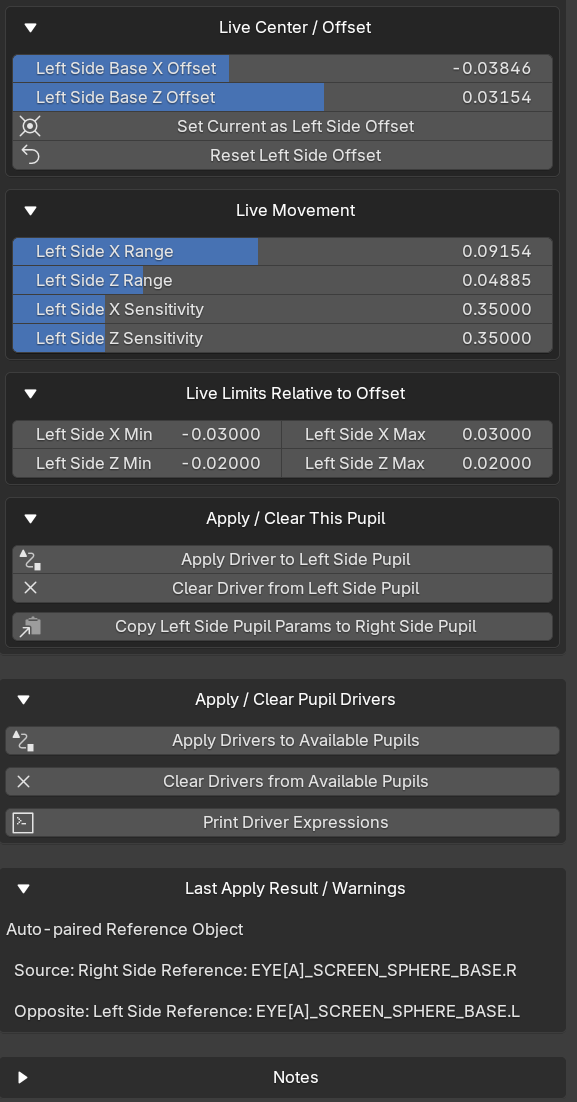This screenshot has width=577, height=1102.
Task: Click the Left Side X Max field
Action: pyautogui.click(x=417, y=434)
